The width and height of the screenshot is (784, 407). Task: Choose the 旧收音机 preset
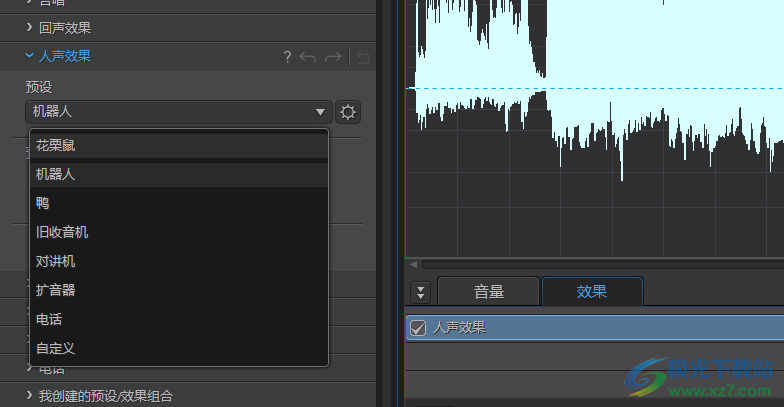[62, 232]
